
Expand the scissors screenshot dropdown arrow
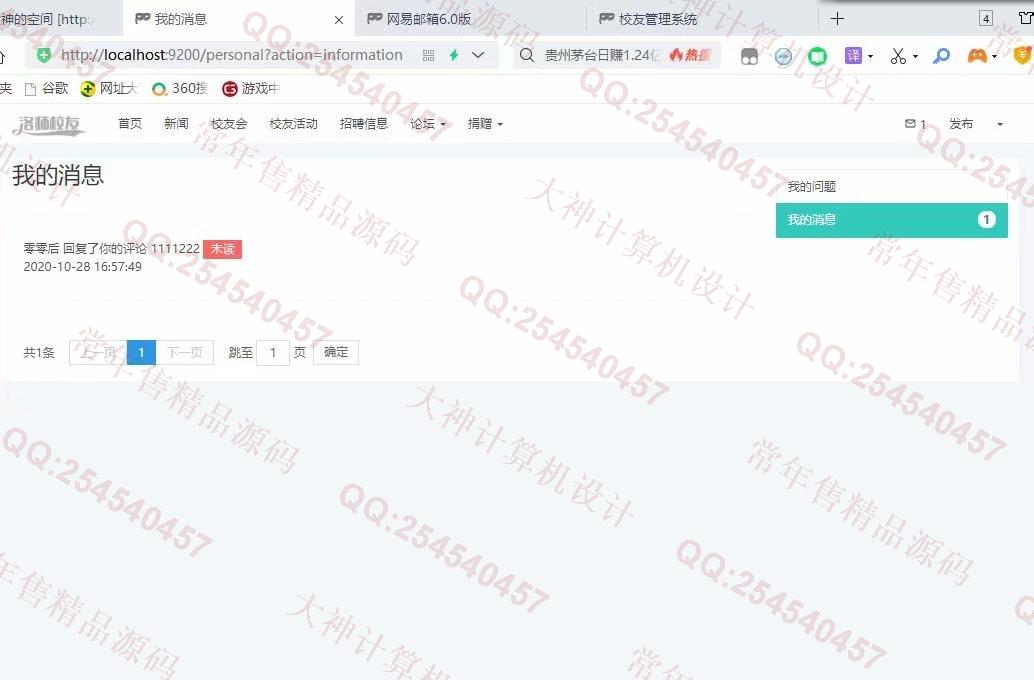click(915, 57)
